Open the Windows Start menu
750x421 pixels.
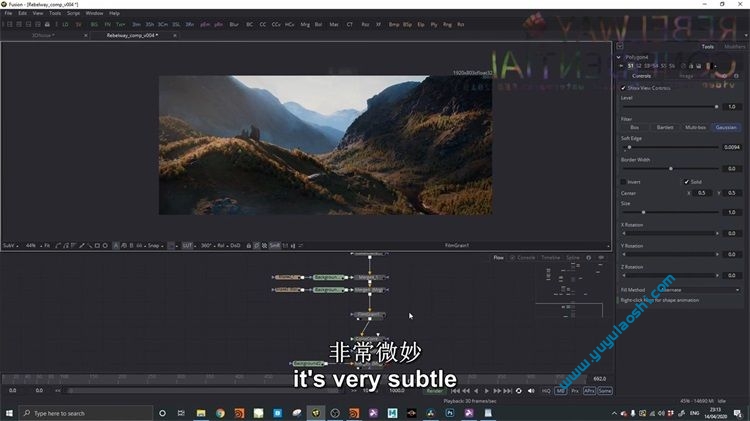tap(9, 413)
